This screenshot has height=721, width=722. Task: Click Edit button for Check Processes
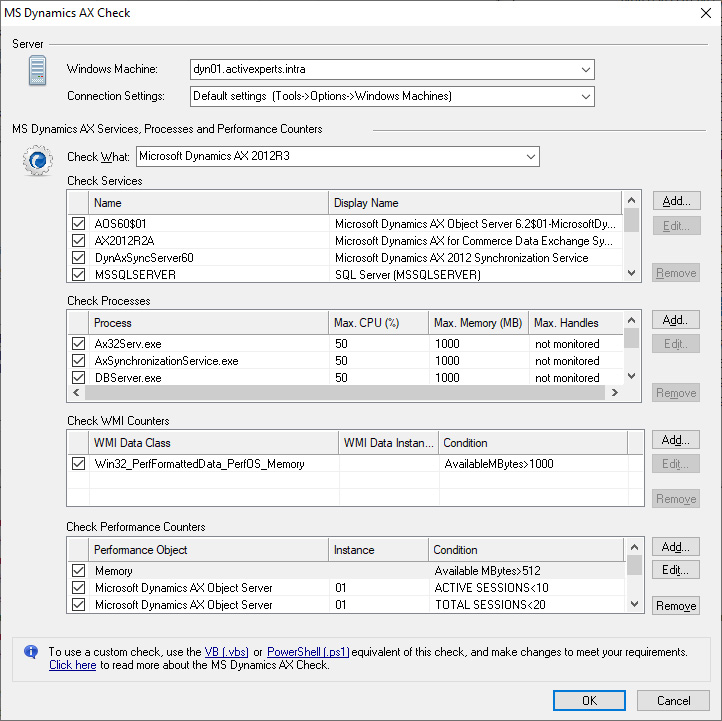pos(675,344)
